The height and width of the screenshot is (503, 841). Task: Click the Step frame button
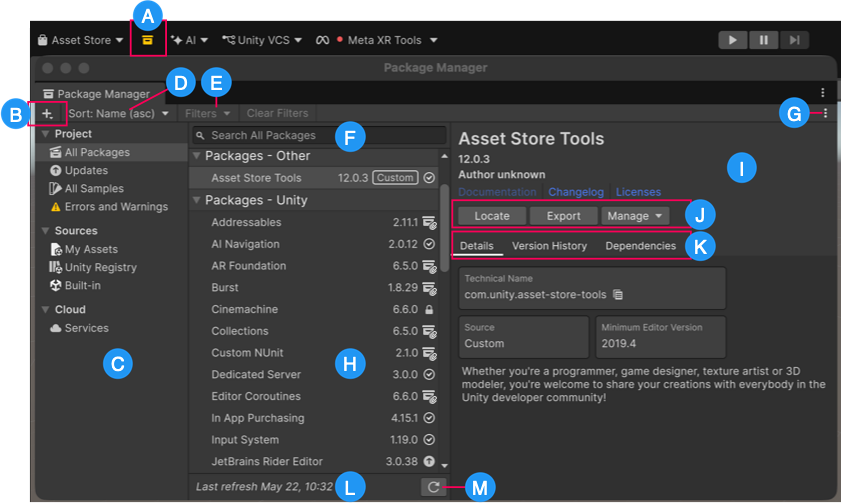point(794,40)
